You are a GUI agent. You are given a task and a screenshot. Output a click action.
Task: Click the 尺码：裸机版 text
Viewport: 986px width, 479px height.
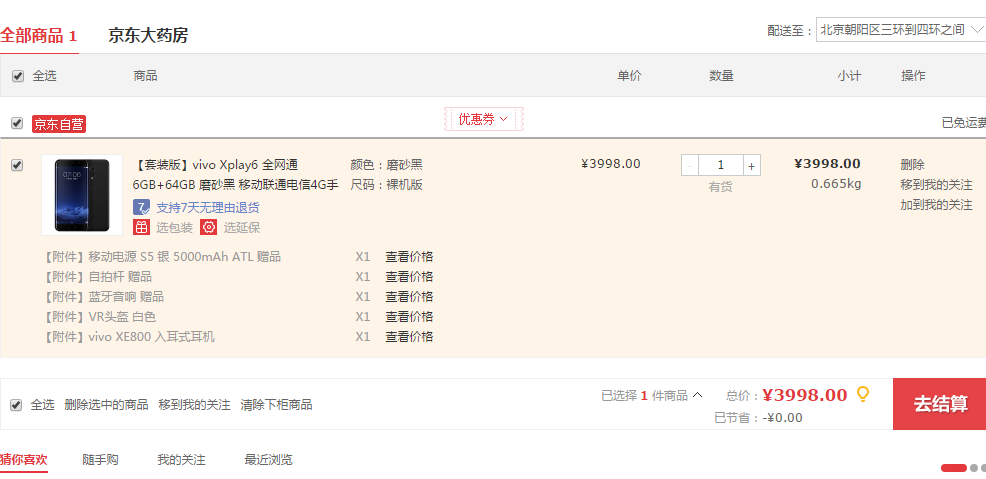point(386,185)
